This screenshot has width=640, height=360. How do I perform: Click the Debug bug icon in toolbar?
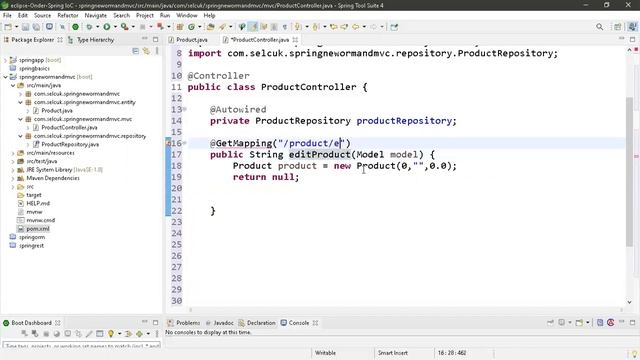coord(89,27)
